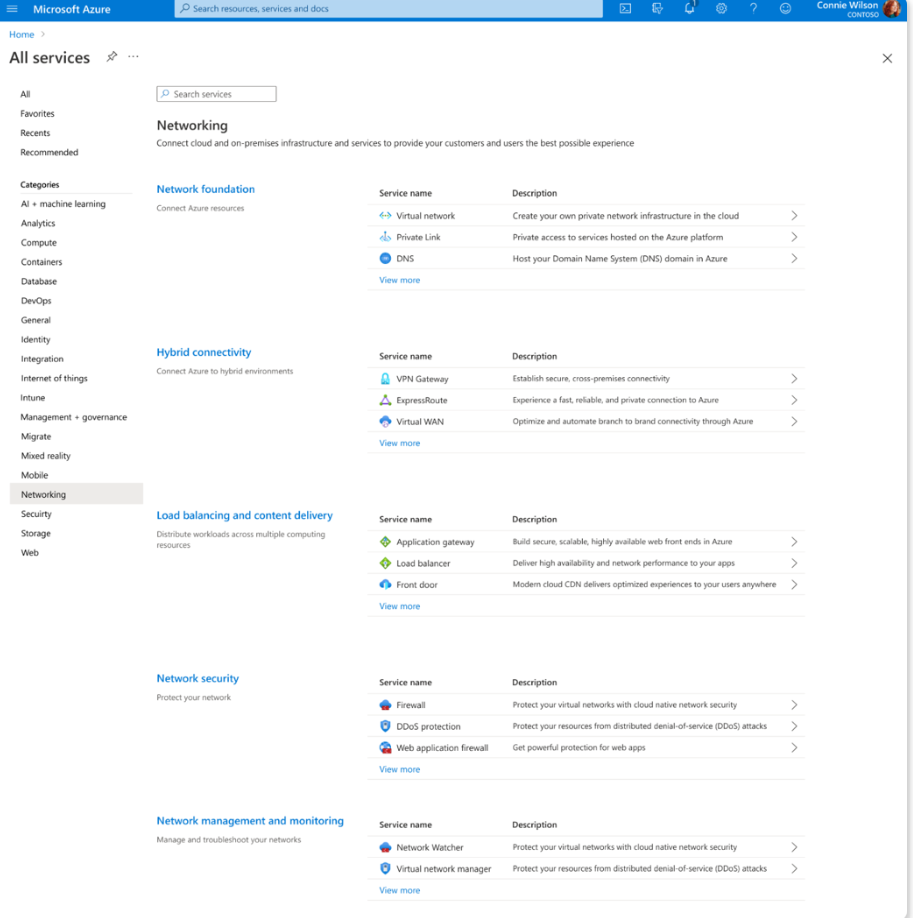The height and width of the screenshot is (918, 913).
Task: View more under Network foundation
Action: coord(399,280)
